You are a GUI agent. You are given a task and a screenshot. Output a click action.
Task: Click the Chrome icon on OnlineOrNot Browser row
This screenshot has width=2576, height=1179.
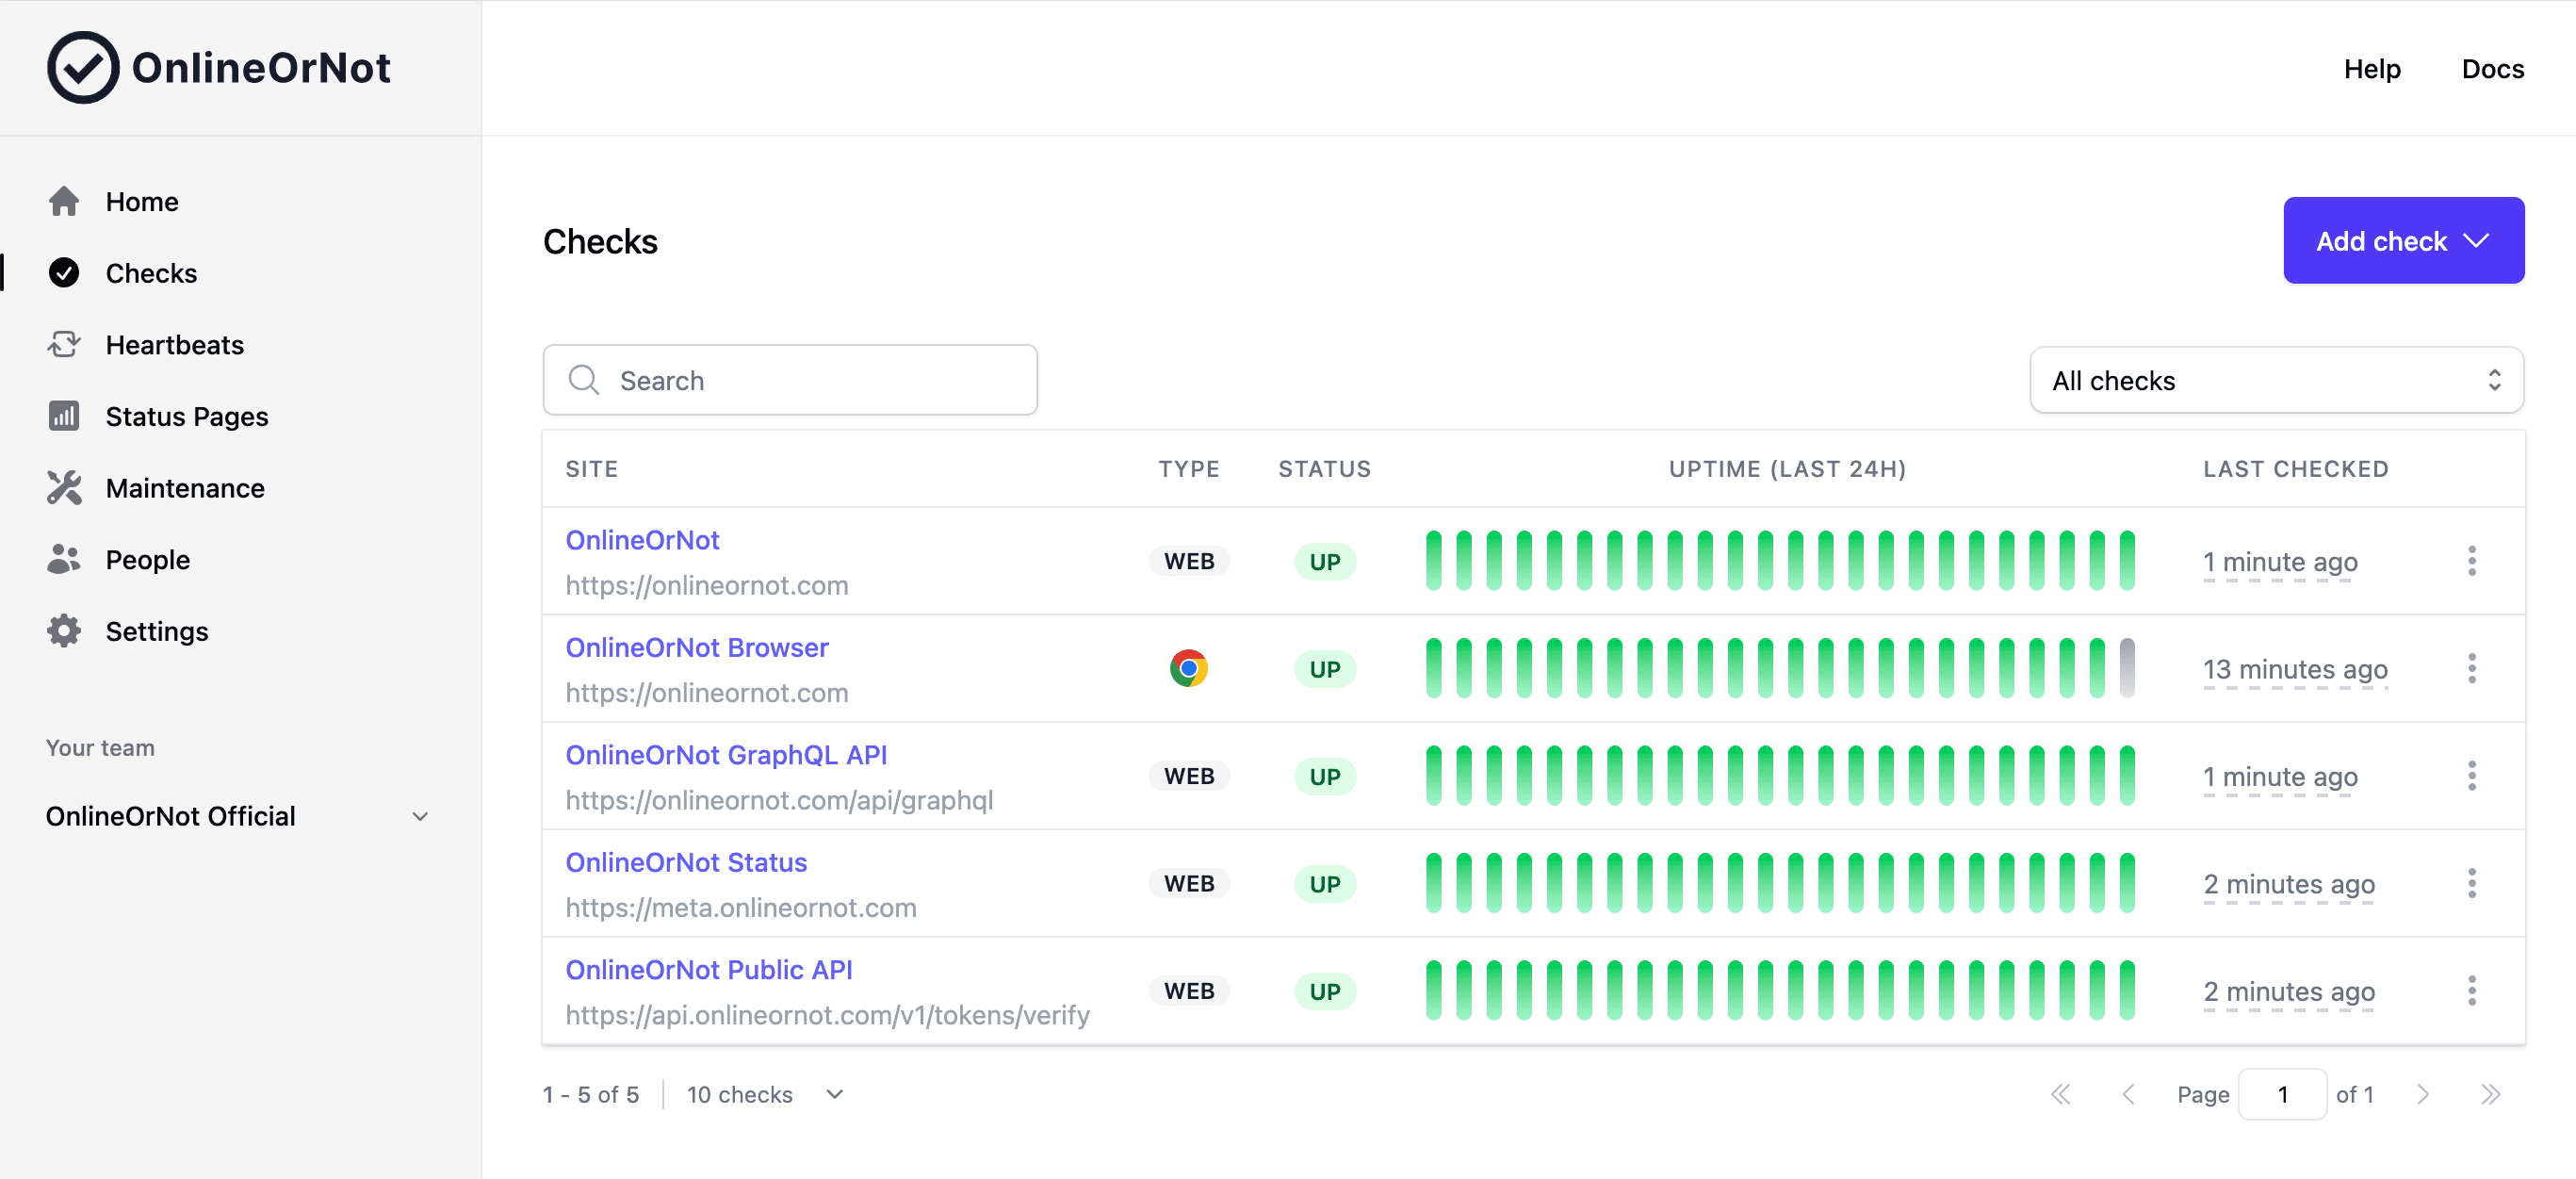point(1189,668)
